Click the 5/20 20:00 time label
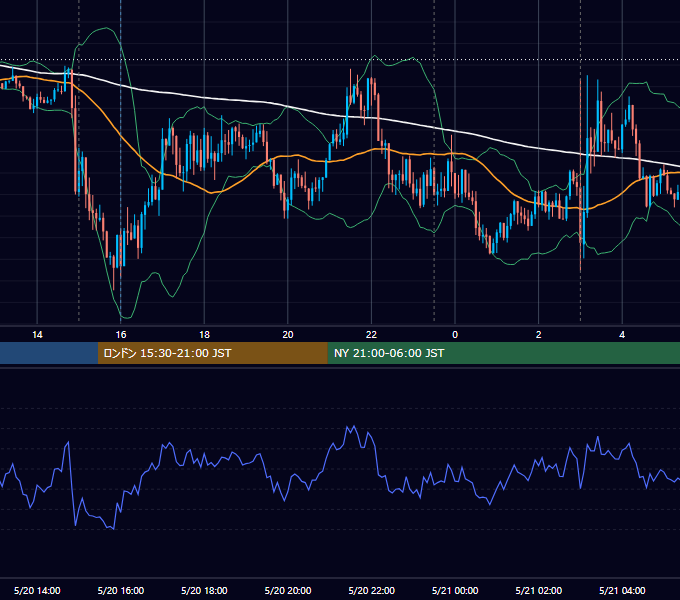680x600 pixels. click(x=288, y=590)
